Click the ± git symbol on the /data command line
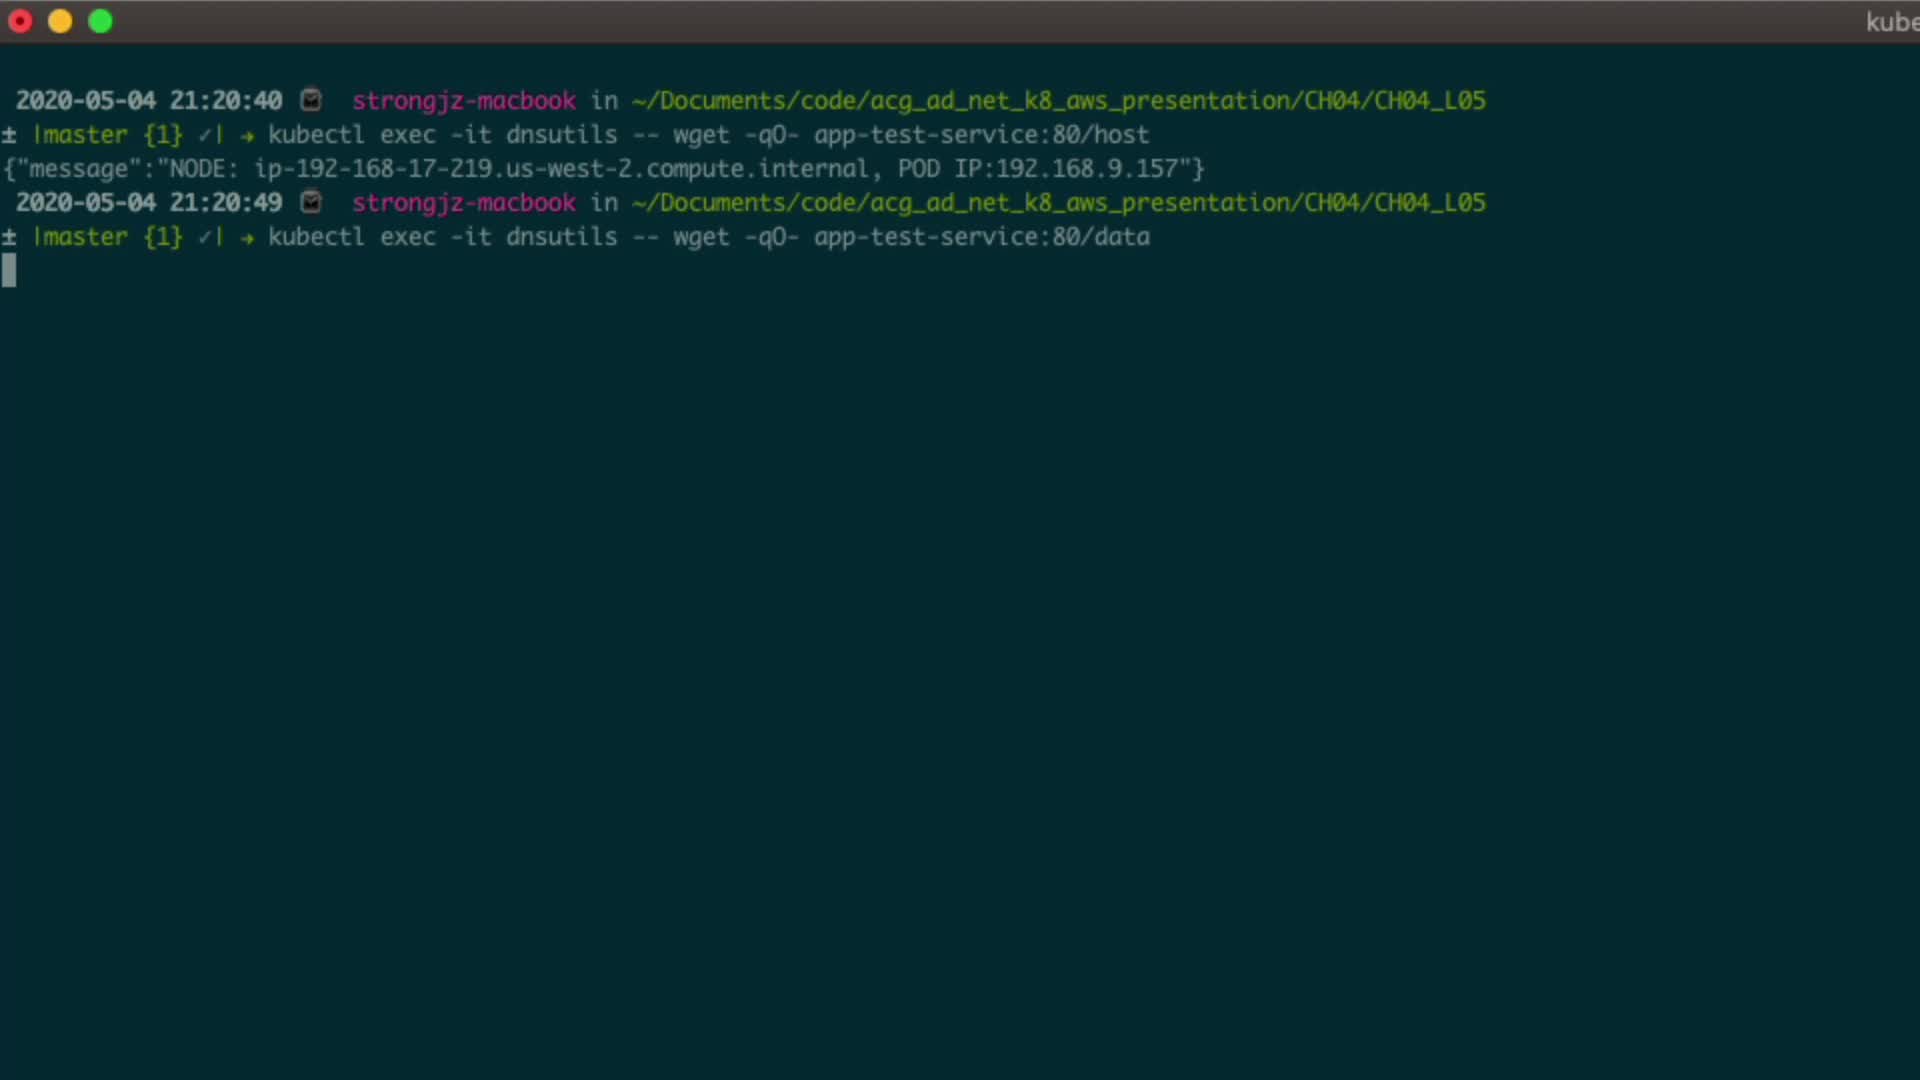Screen dimensions: 1920x1080 click(9, 237)
